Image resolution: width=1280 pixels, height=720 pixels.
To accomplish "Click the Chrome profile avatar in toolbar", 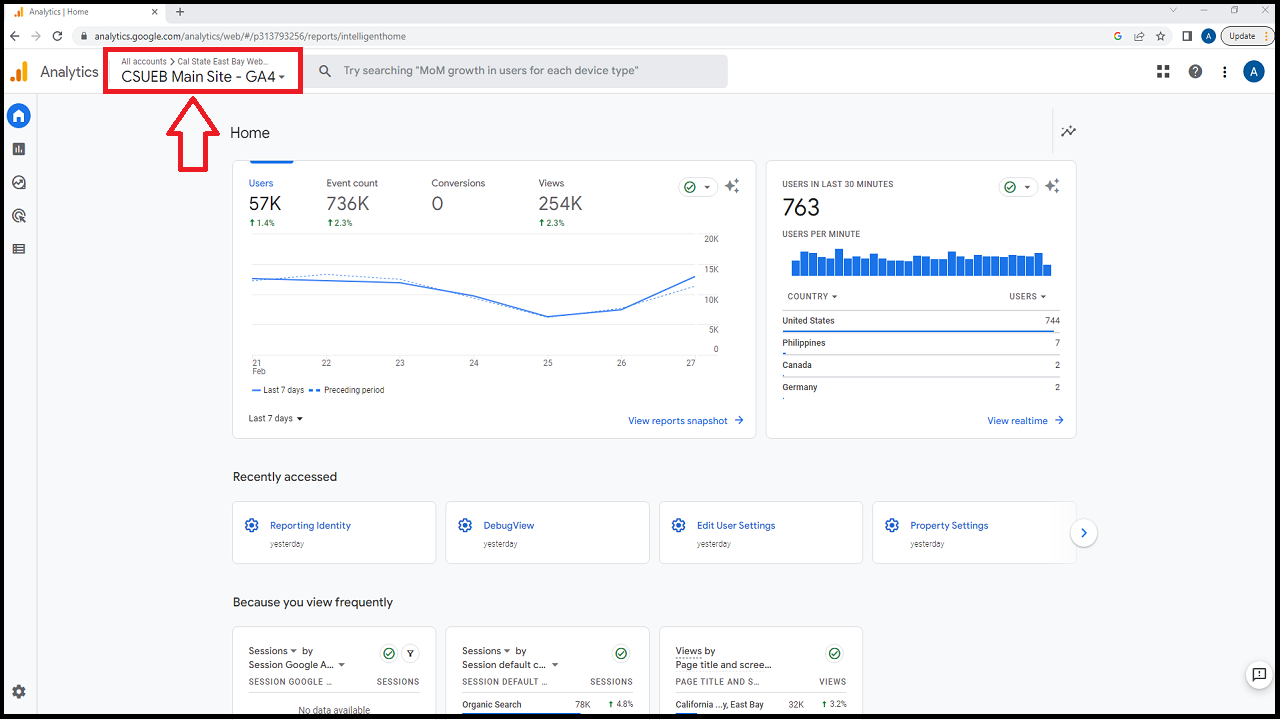I will pos(1209,36).
